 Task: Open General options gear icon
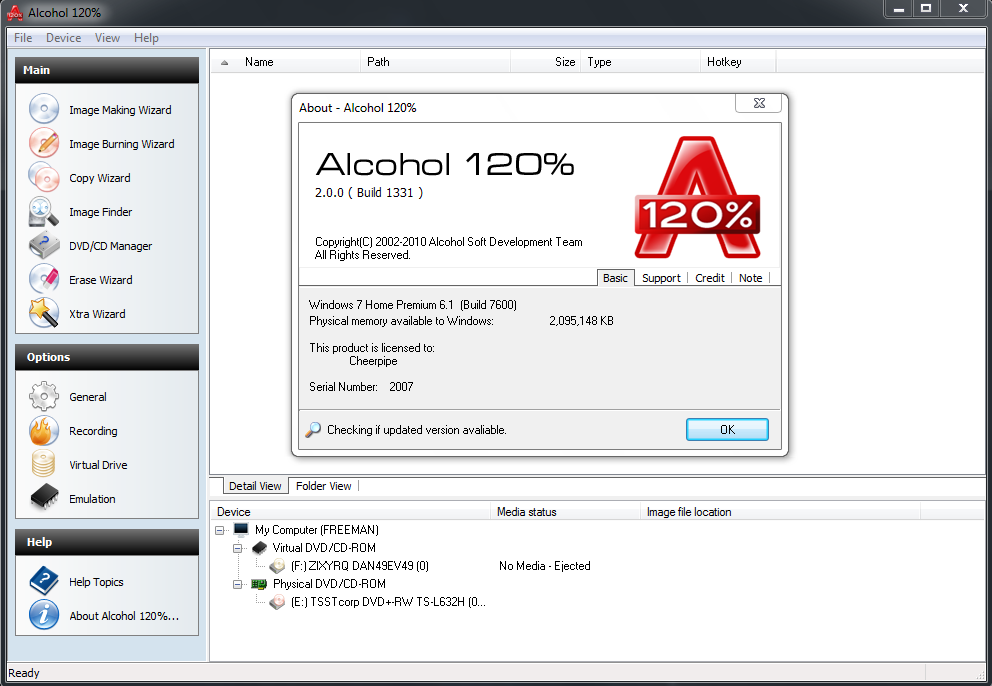tap(44, 396)
